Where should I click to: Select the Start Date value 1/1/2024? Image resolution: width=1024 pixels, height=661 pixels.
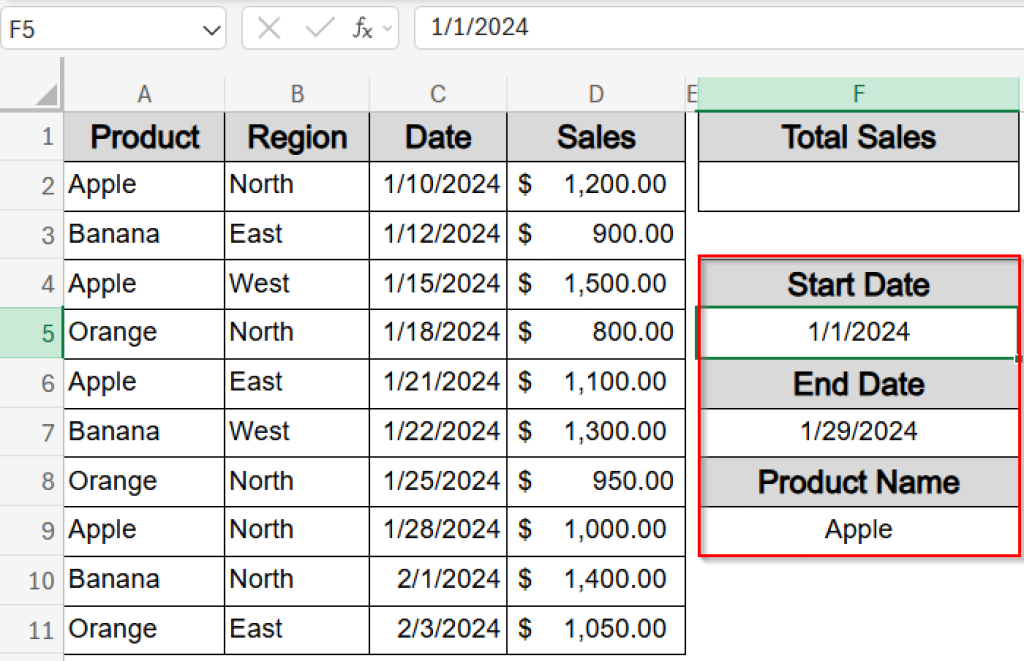858,333
